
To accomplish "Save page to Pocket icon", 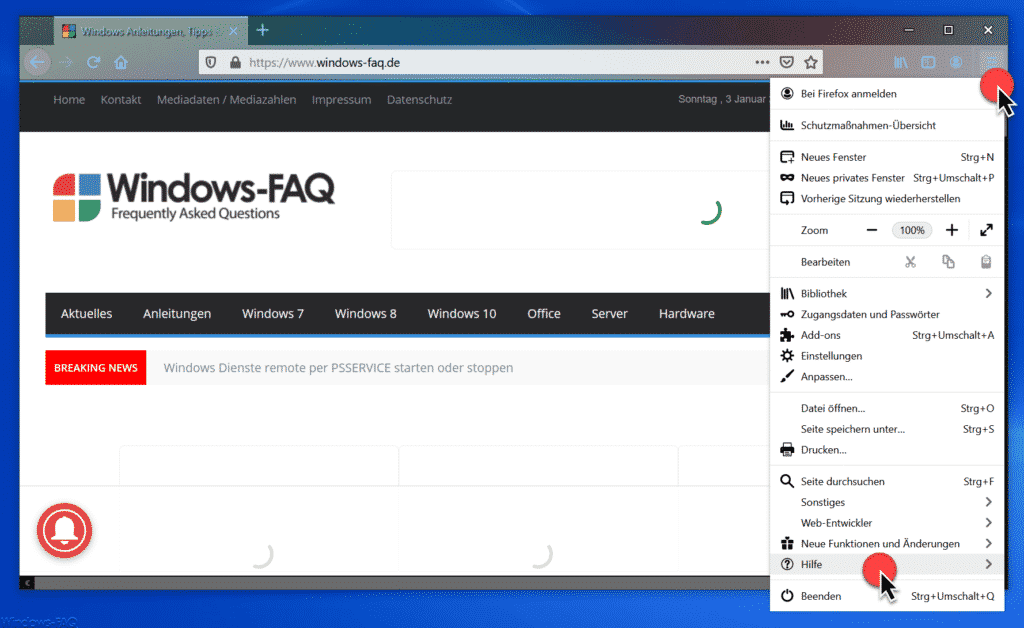I will tap(787, 63).
